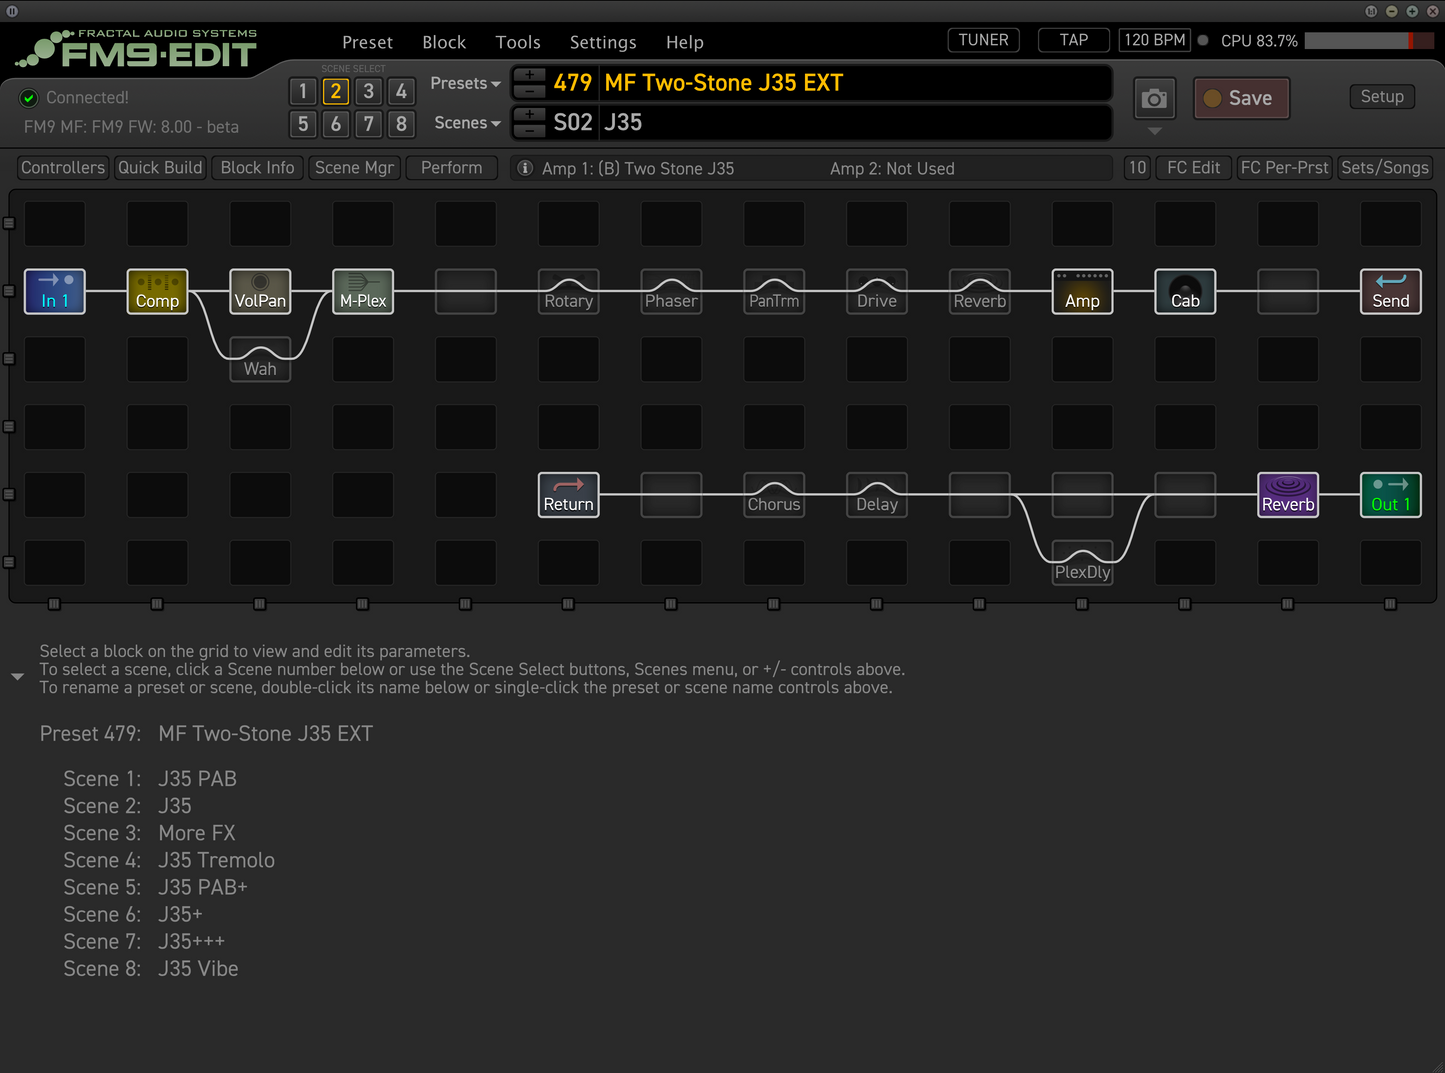Click the TAP tempo button
The image size is (1445, 1073).
click(x=1074, y=40)
